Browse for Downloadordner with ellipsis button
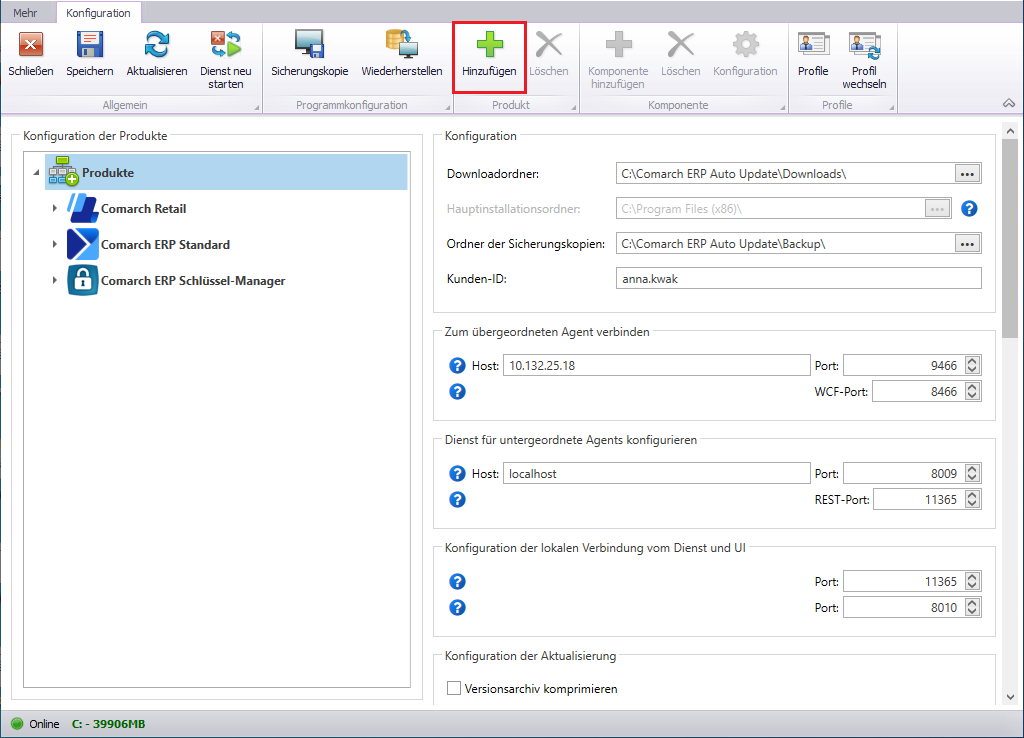Screen dimensions: 1024x738 point(966,173)
